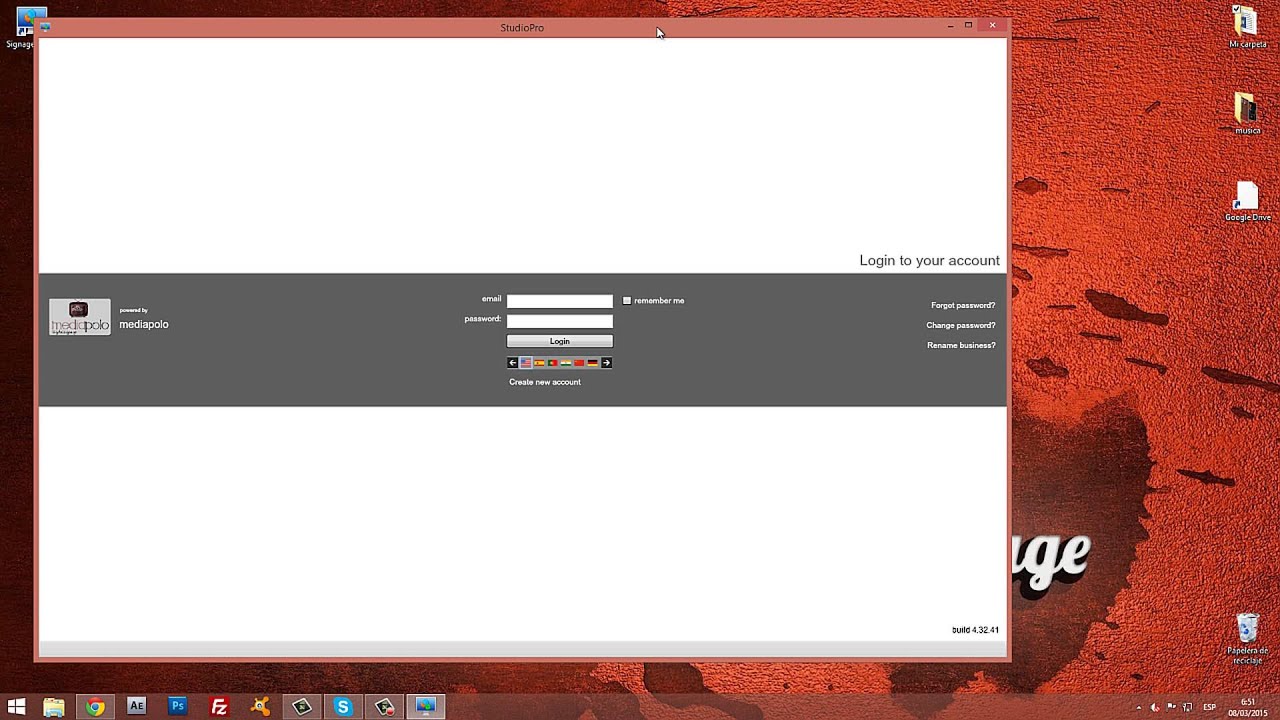
Task: Open the Mi carpeta desktop folder
Action: (1247, 27)
